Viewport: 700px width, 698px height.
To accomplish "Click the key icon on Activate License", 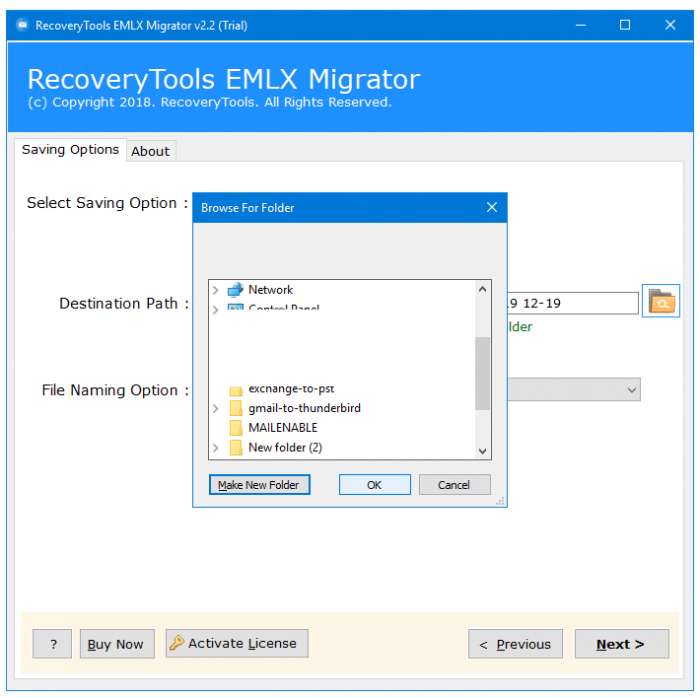I will point(176,643).
